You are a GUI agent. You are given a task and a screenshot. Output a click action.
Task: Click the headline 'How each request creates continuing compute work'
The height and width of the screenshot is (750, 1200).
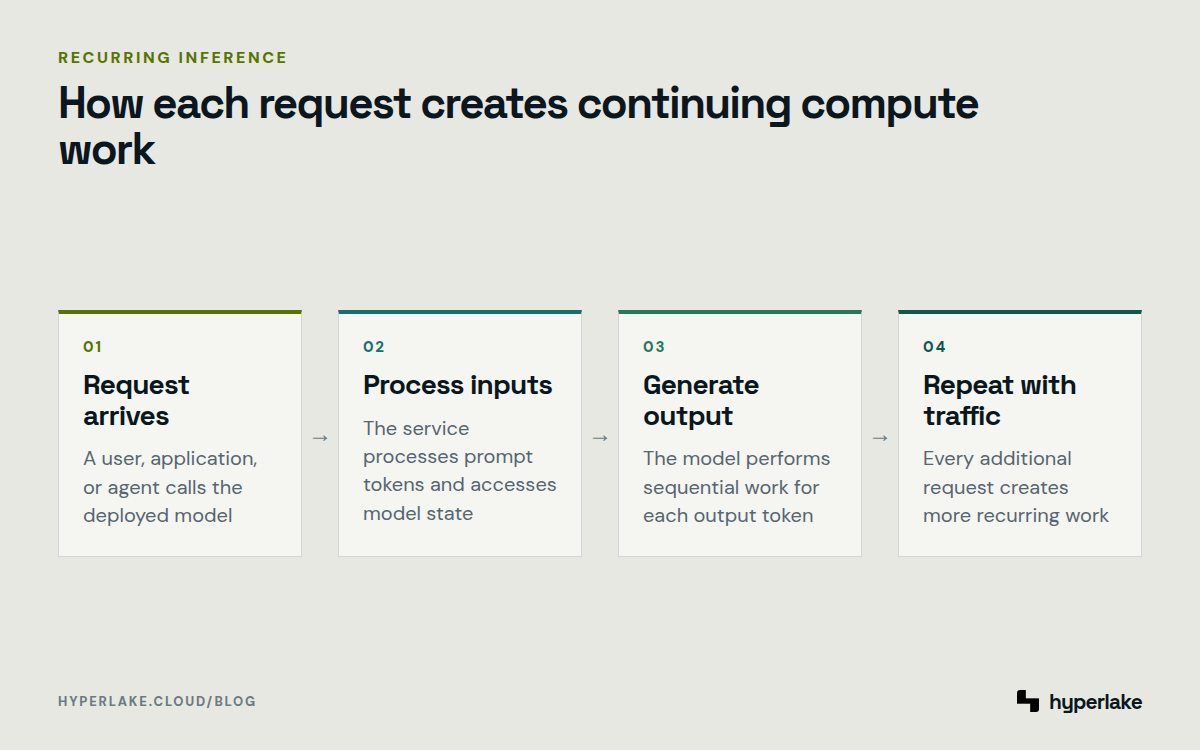pyautogui.click(x=518, y=126)
